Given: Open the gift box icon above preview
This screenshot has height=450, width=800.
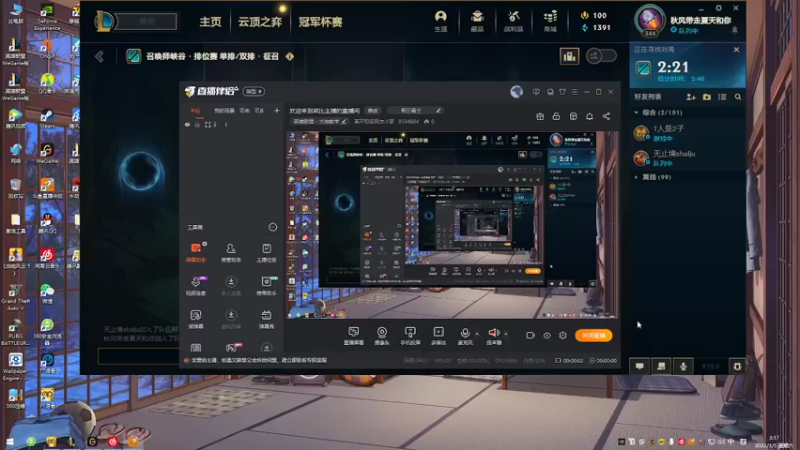Looking at the screenshot, I should [x=540, y=116].
